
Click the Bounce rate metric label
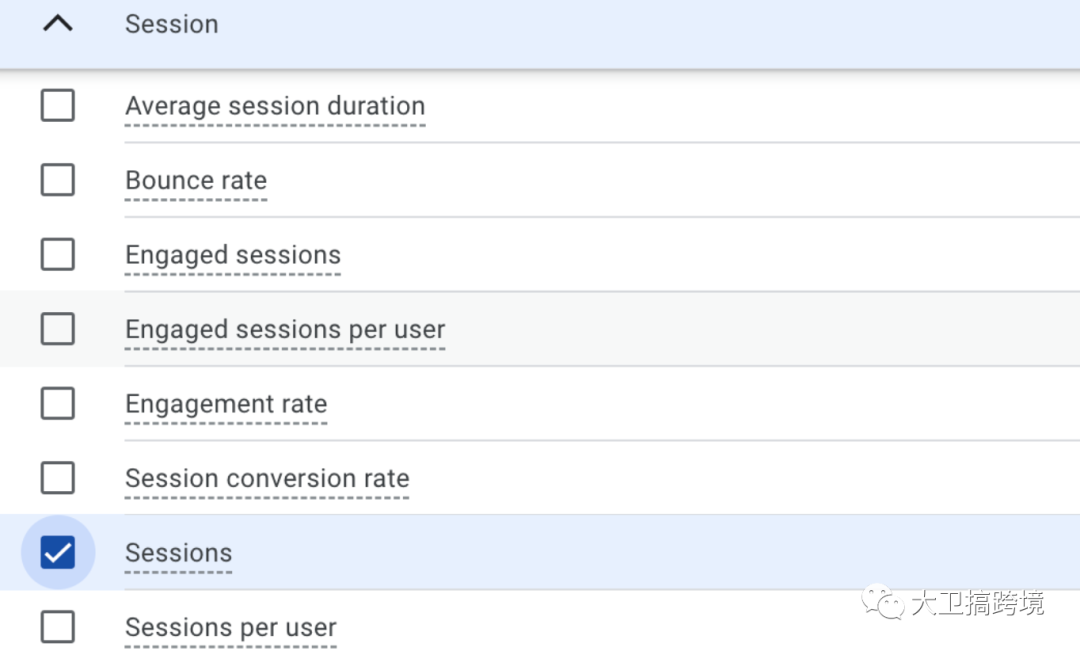tap(196, 181)
